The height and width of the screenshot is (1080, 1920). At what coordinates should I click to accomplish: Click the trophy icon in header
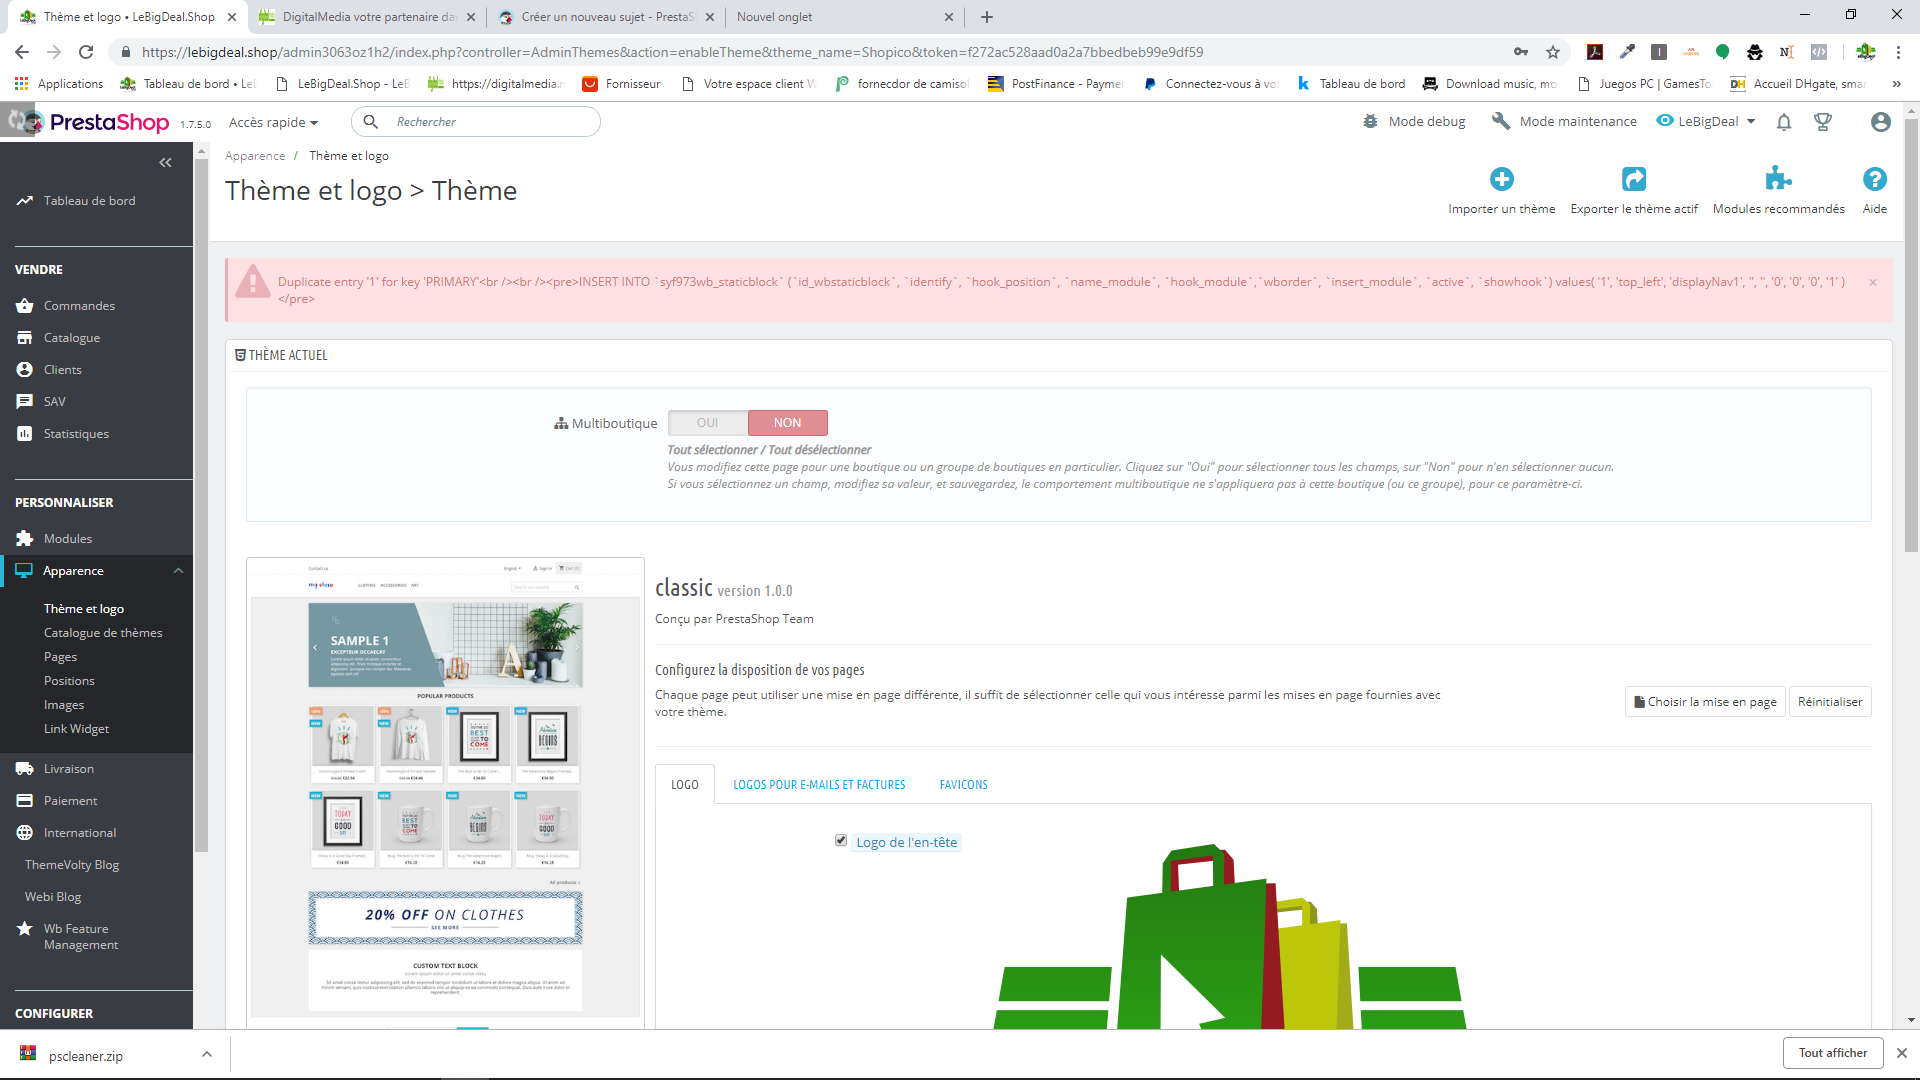click(x=1823, y=122)
